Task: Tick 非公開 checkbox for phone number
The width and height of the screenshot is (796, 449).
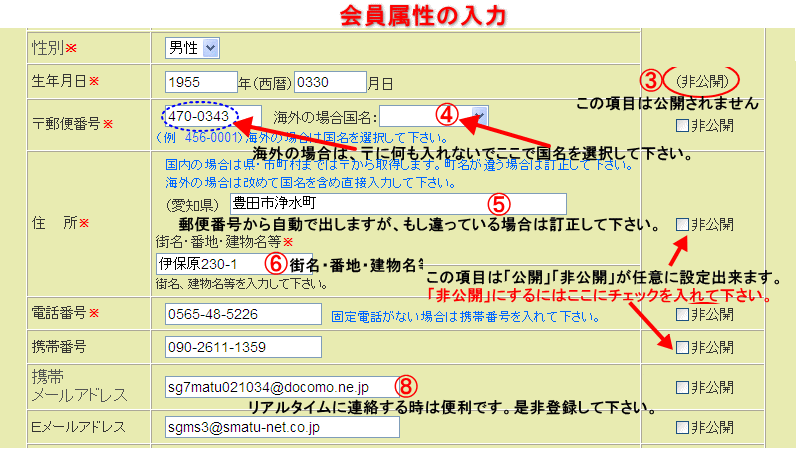Action: pyautogui.click(x=682, y=314)
